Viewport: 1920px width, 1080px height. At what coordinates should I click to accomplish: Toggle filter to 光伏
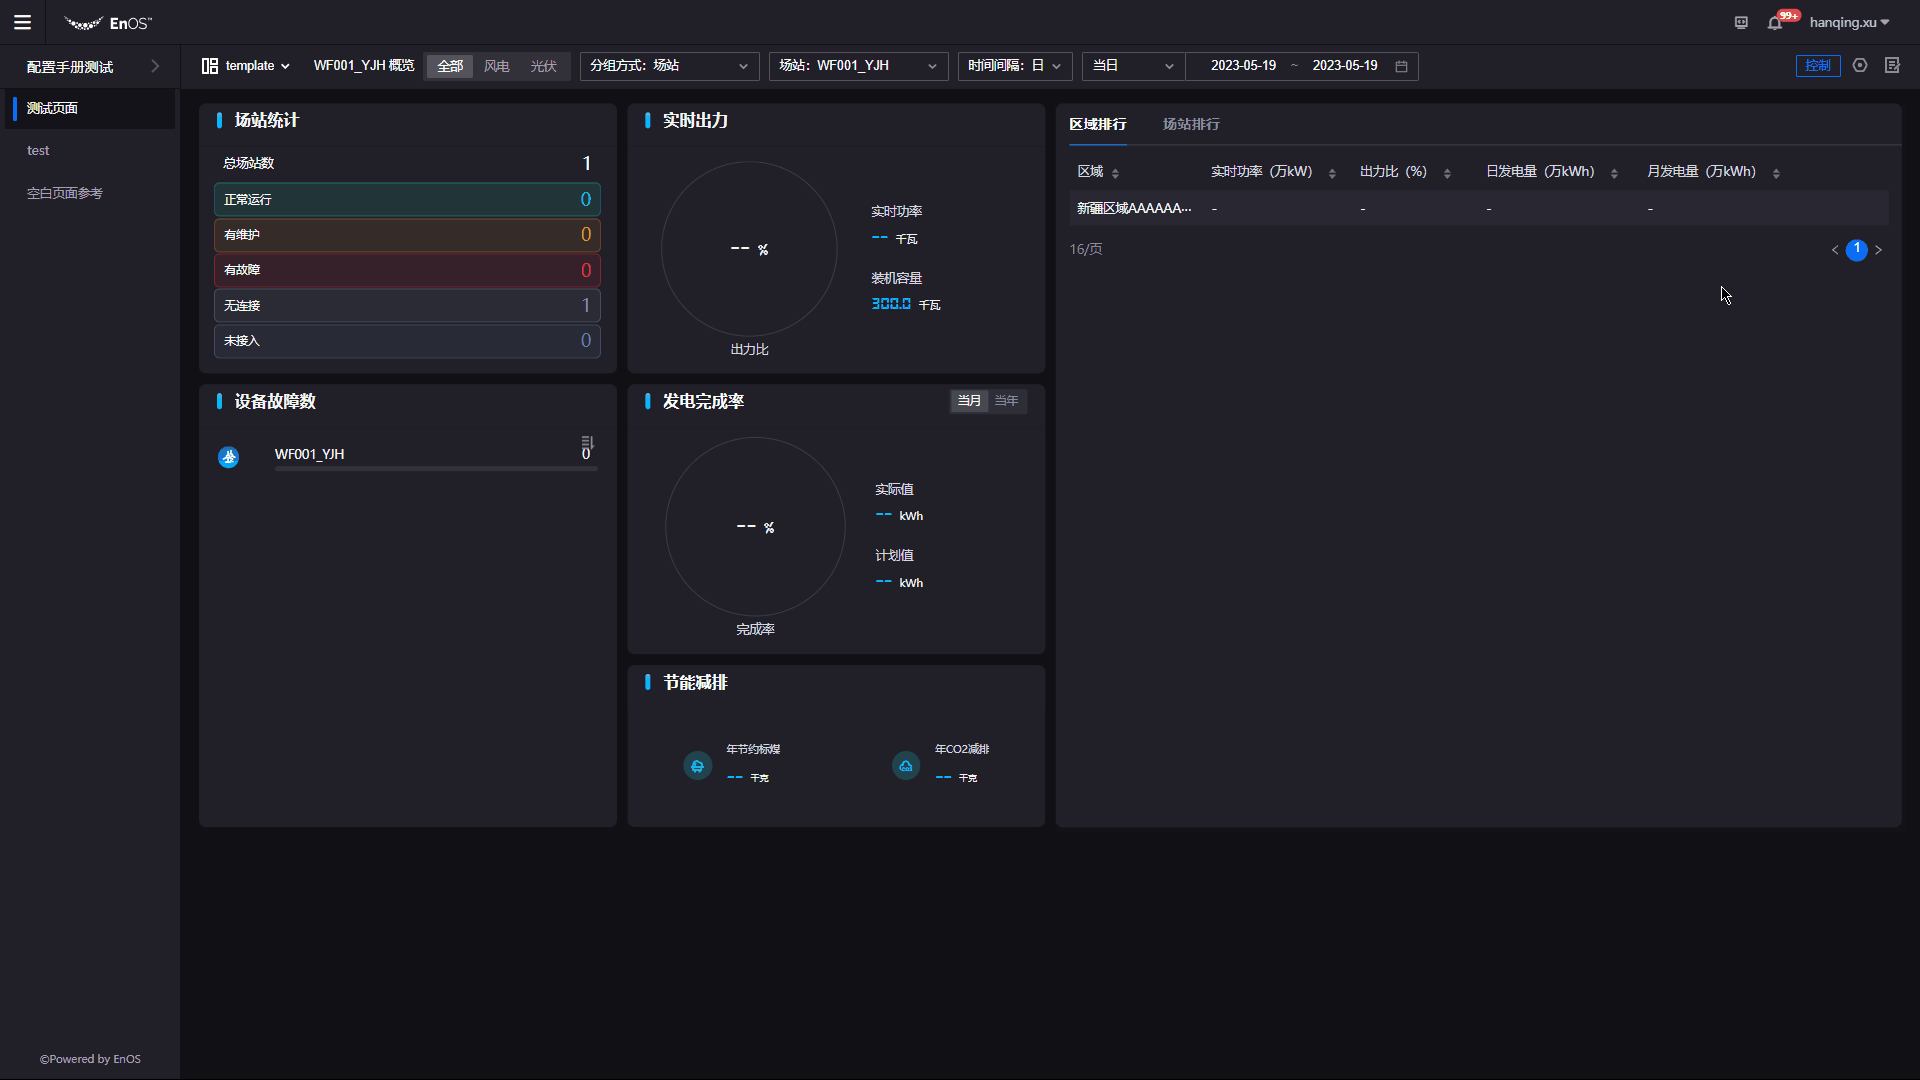(543, 66)
